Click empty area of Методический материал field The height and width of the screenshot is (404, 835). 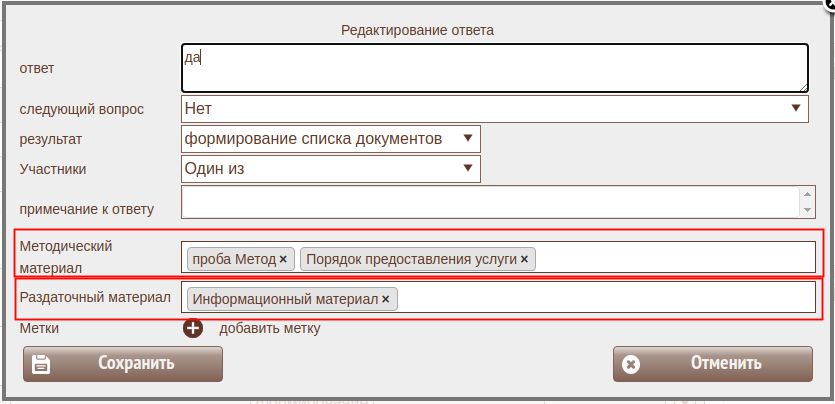tap(670, 258)
